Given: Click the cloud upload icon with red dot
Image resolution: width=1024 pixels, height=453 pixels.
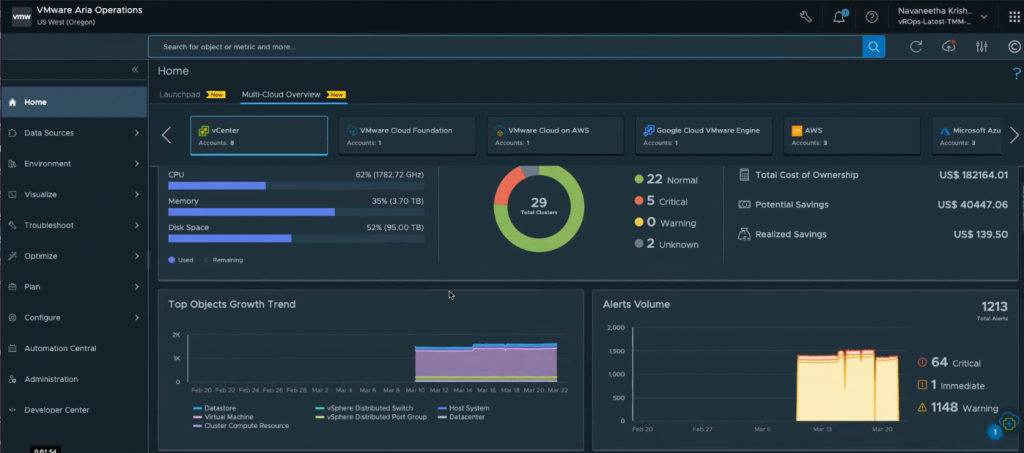Looking at the screenshot, I should point(949,47).
